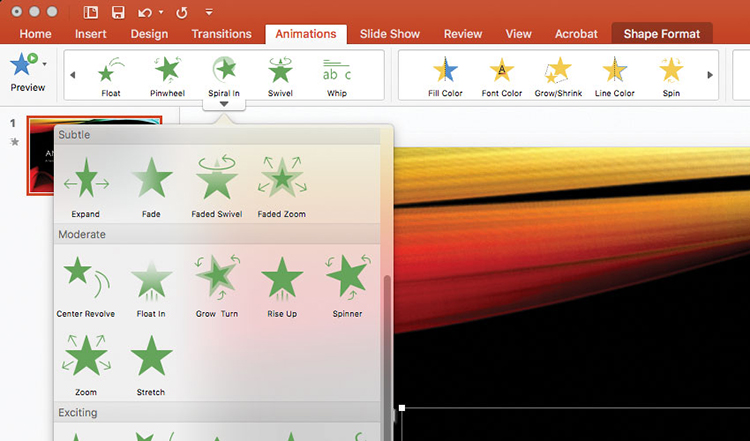Choose the Spinner moderate animation
The width and height of the screenshot is (750, 441).
[x=347, y=287]
